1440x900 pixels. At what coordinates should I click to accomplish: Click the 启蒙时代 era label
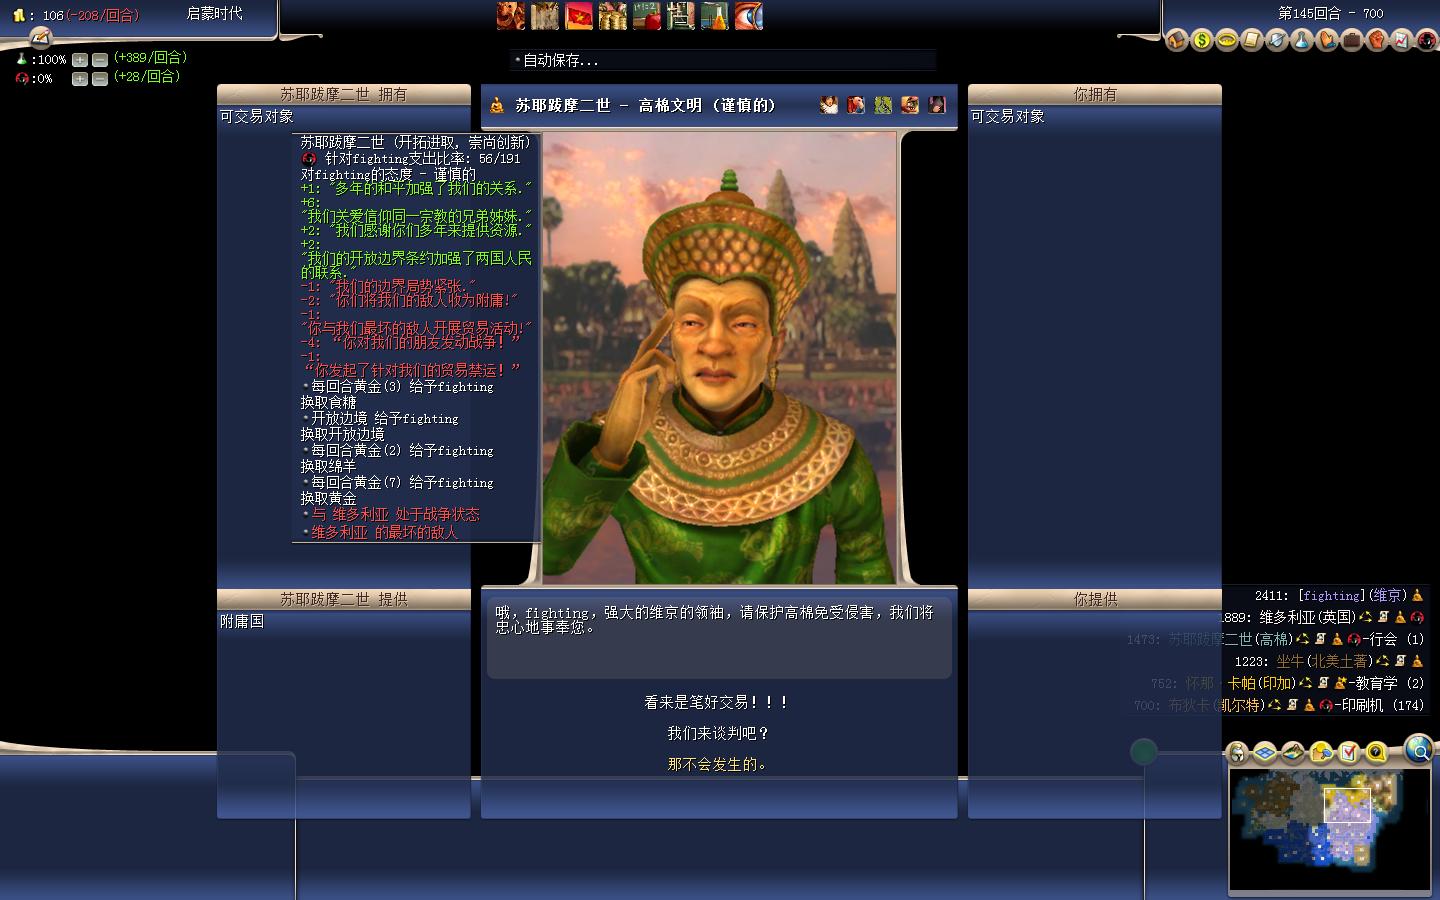(x=214, y=14)
